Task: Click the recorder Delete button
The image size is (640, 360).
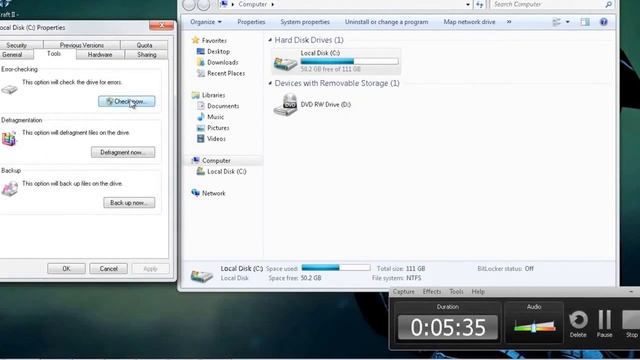Action: point(578,324)
